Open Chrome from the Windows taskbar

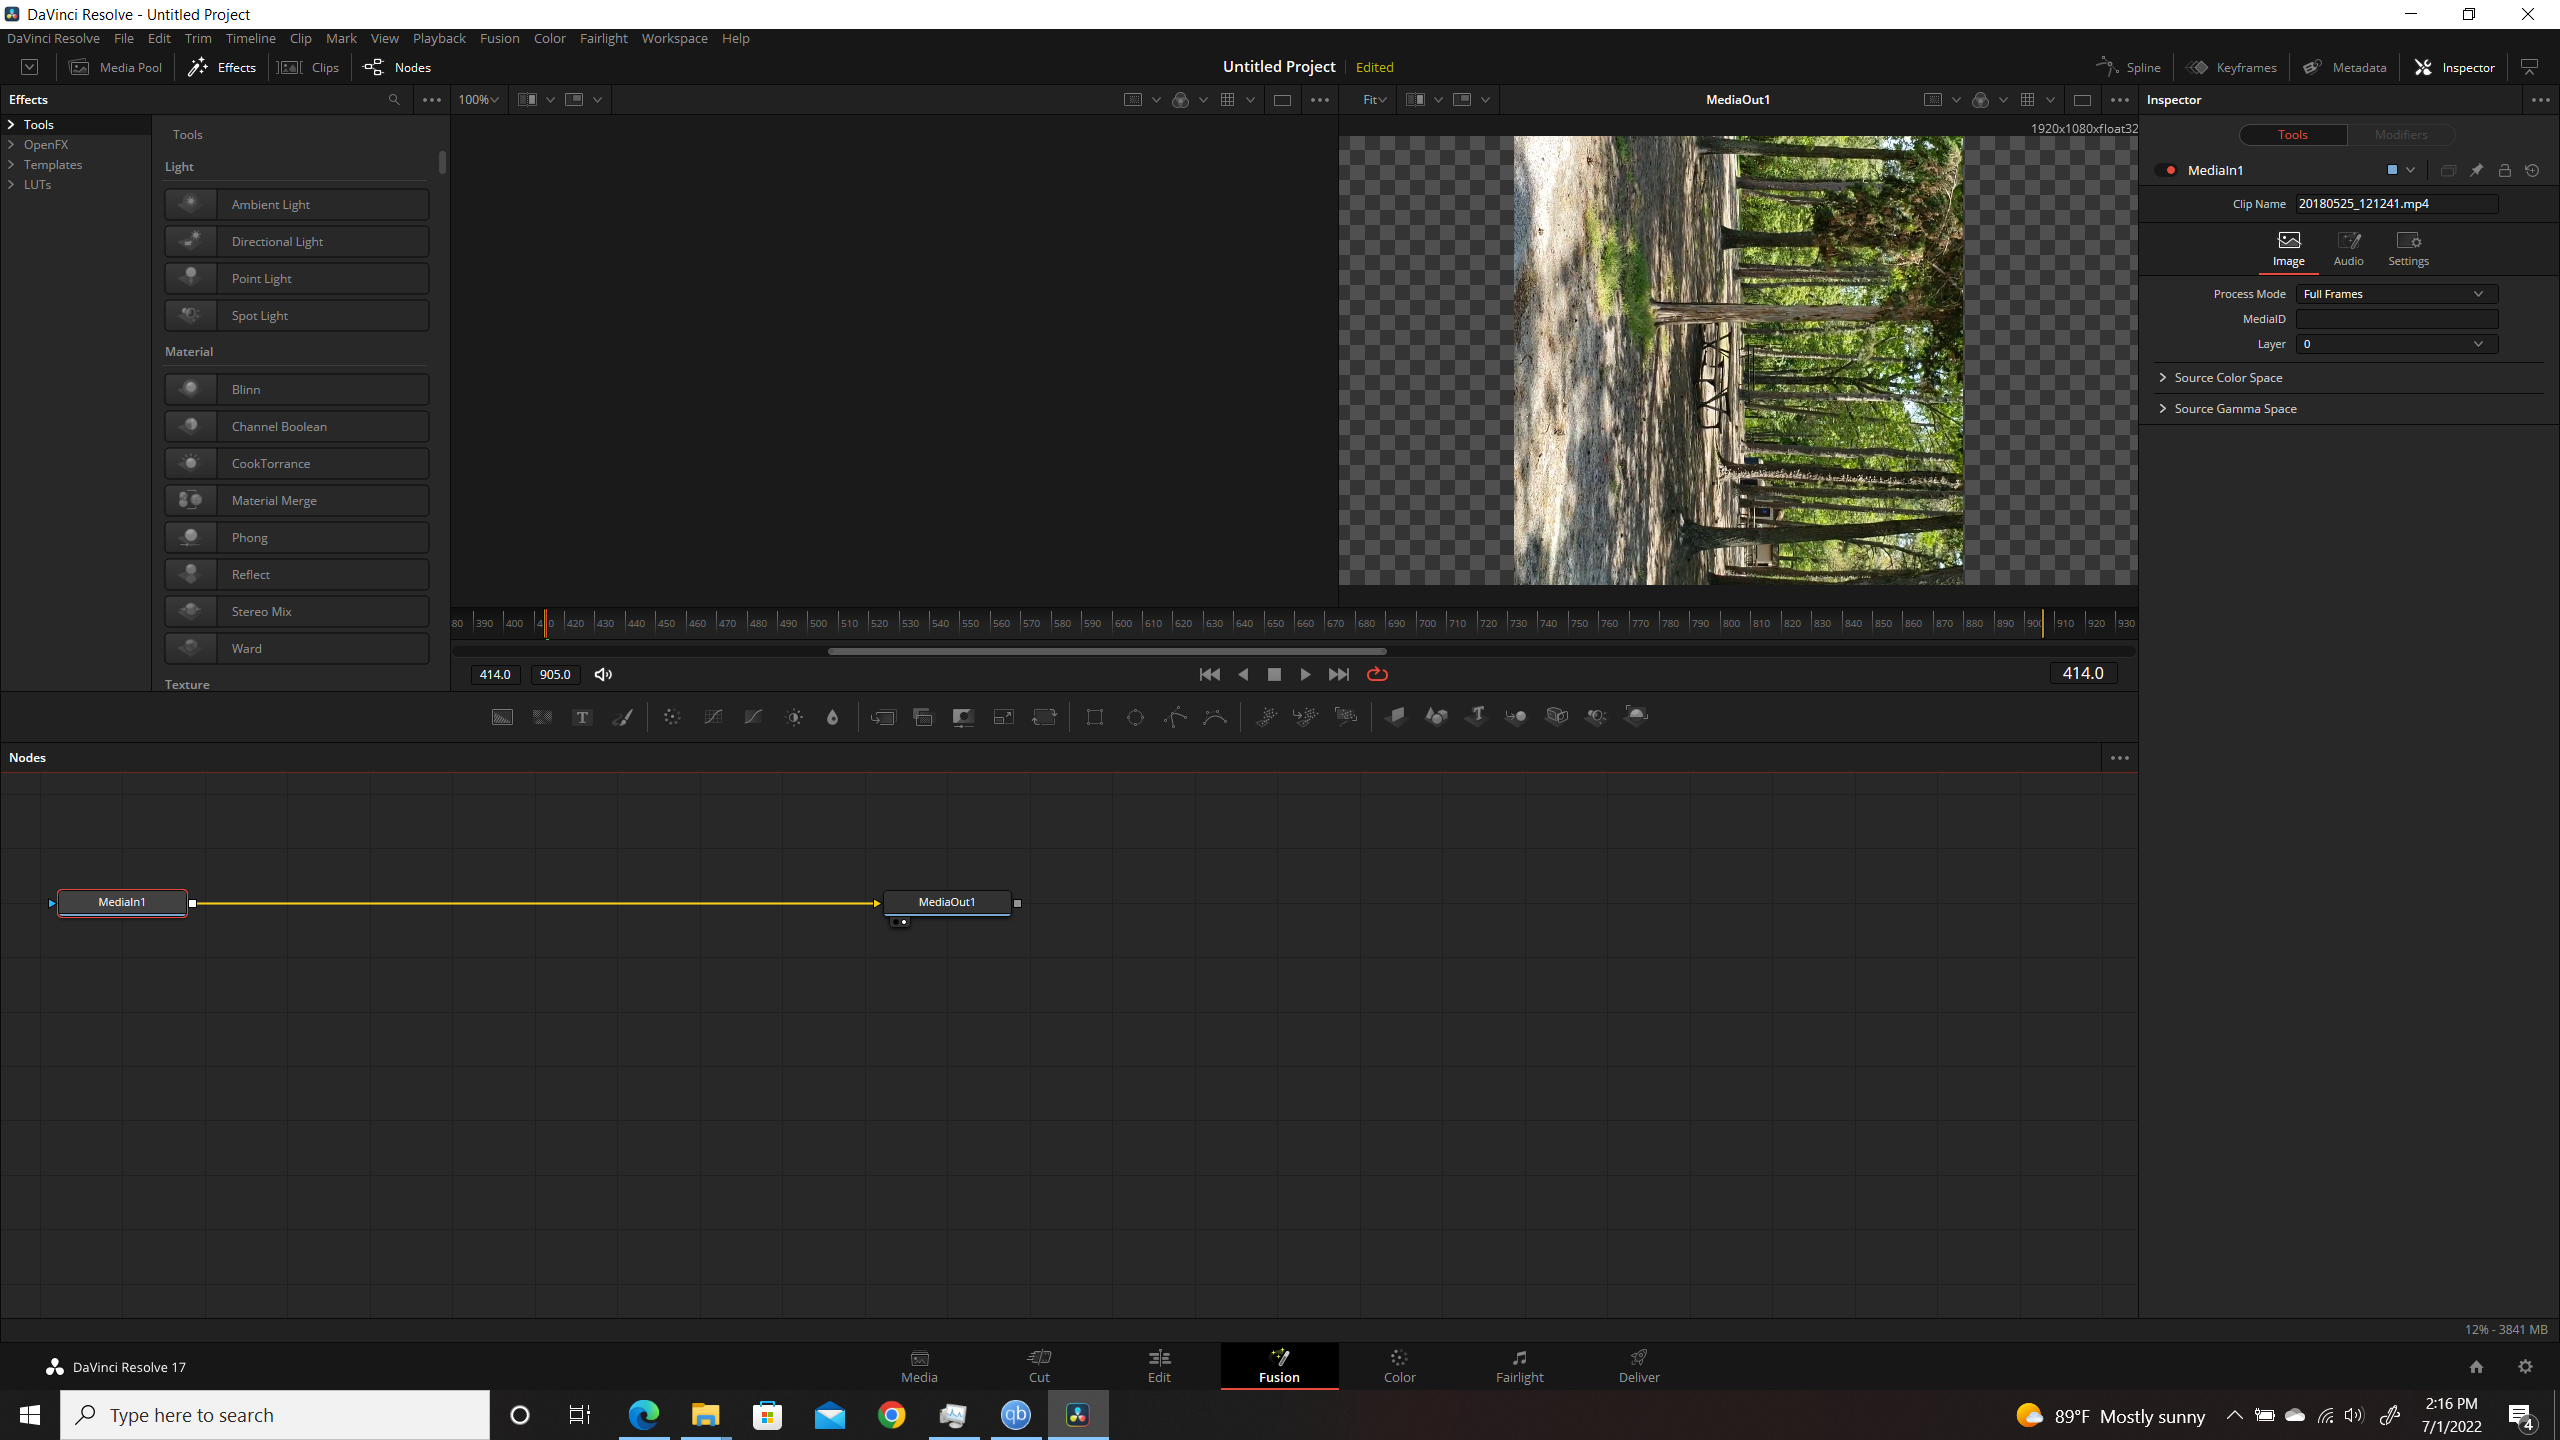point(891,1414)
